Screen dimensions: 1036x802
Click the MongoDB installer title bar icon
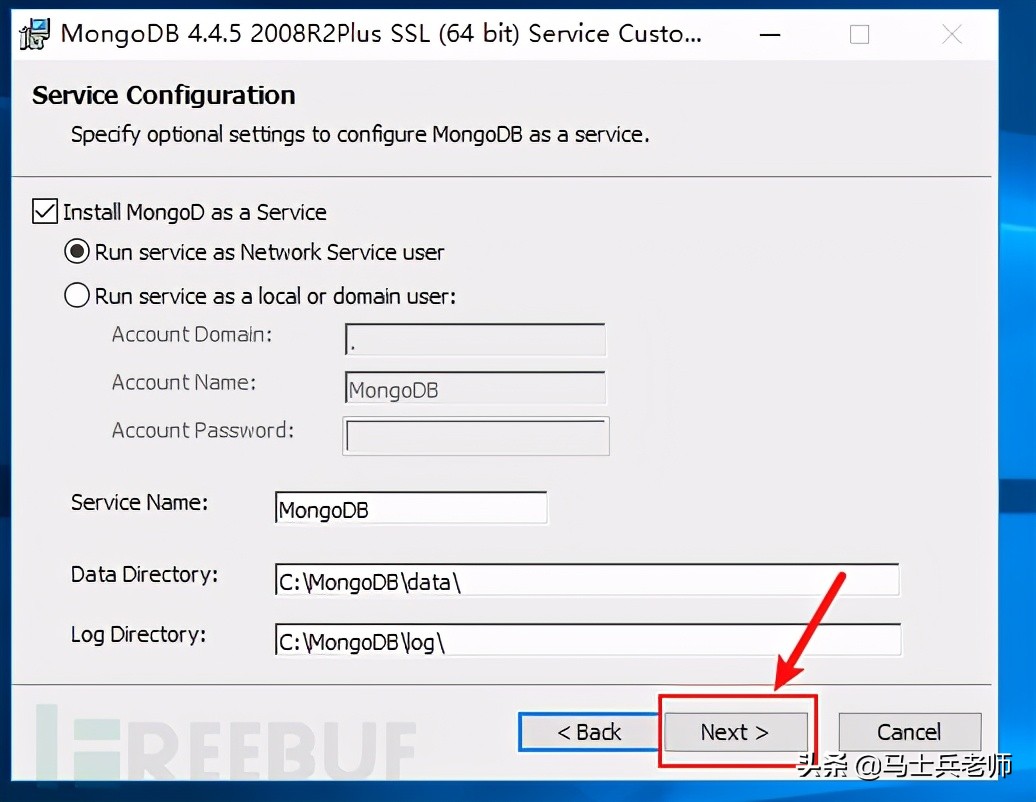[34, 34]
